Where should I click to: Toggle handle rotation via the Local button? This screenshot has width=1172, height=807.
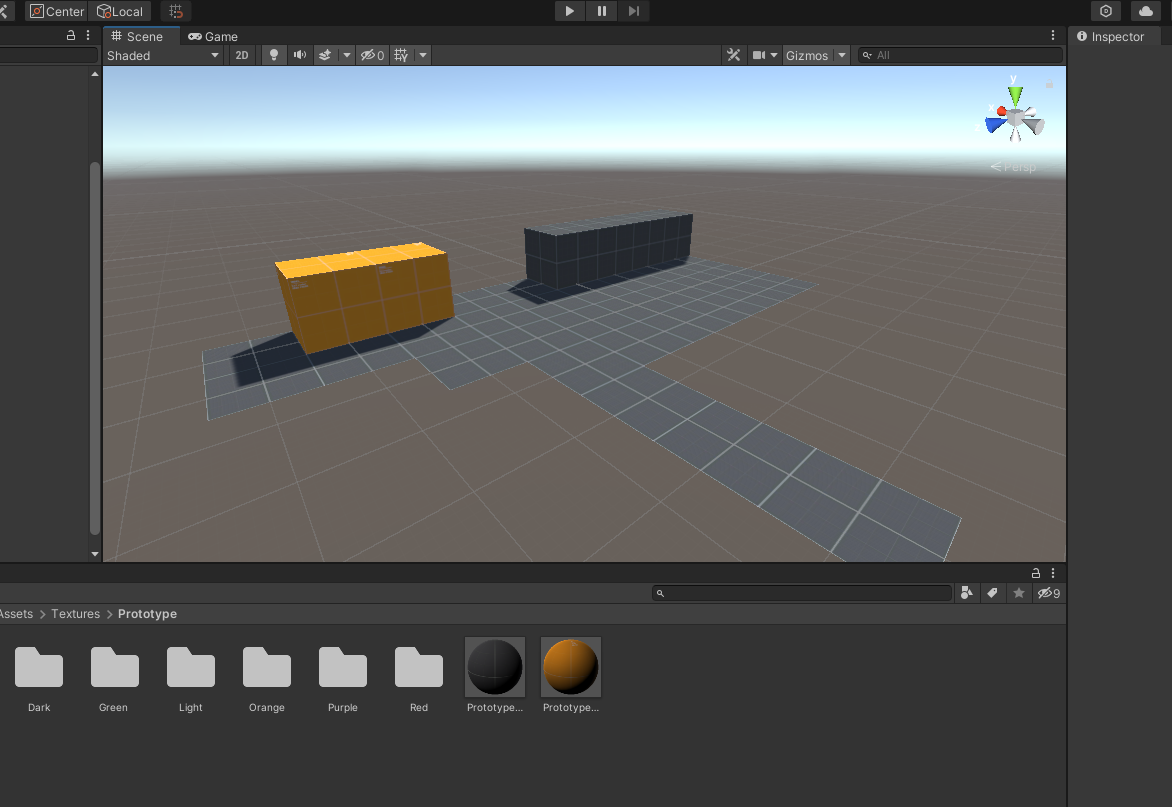click(120, 11)
